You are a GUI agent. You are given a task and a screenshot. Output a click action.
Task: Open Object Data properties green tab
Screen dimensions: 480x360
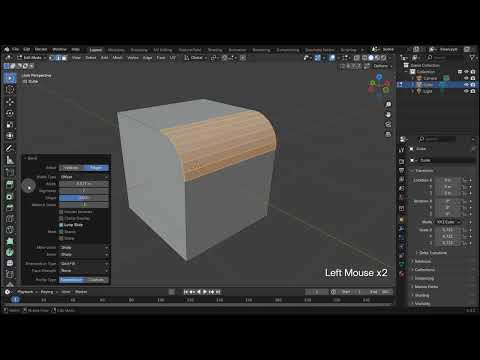pos(402,265)
